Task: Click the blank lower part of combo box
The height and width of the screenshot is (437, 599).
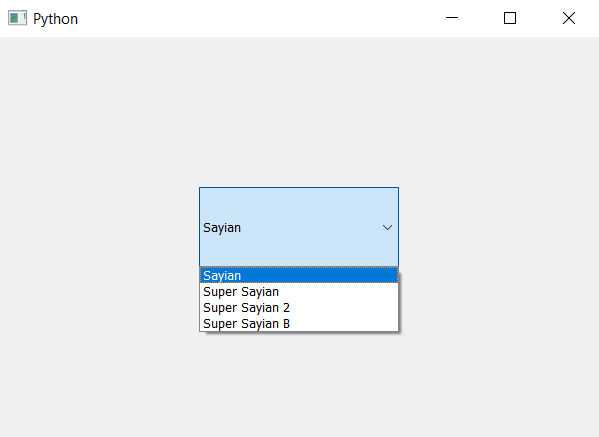Action: pos(299,251)
